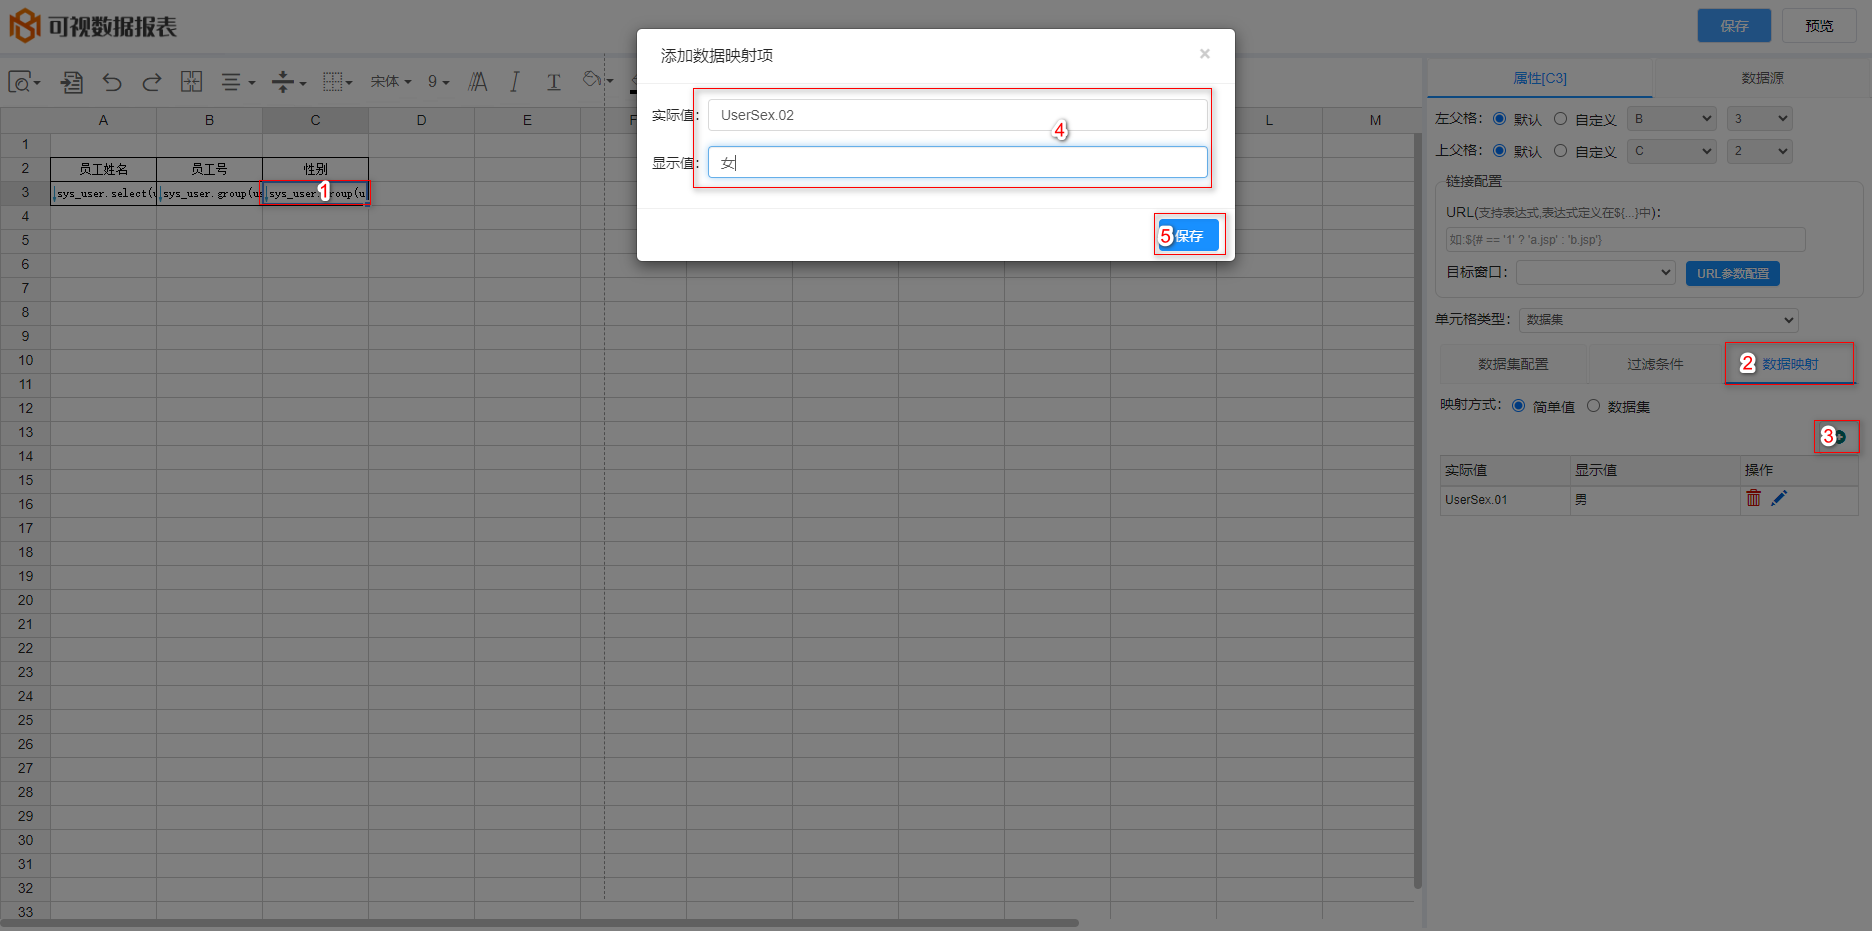Image resolution: width=1872 pixels, height=931 pixels.
Task: Open the 单元格类型 dropdown
Action: point(1658,320)
